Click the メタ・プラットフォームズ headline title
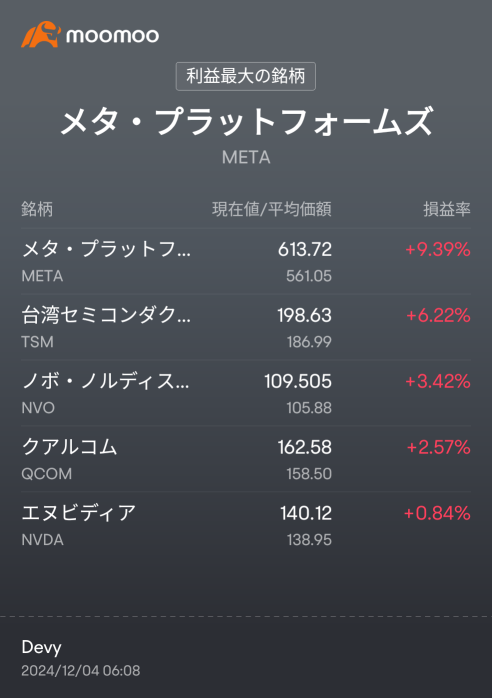 246,121
